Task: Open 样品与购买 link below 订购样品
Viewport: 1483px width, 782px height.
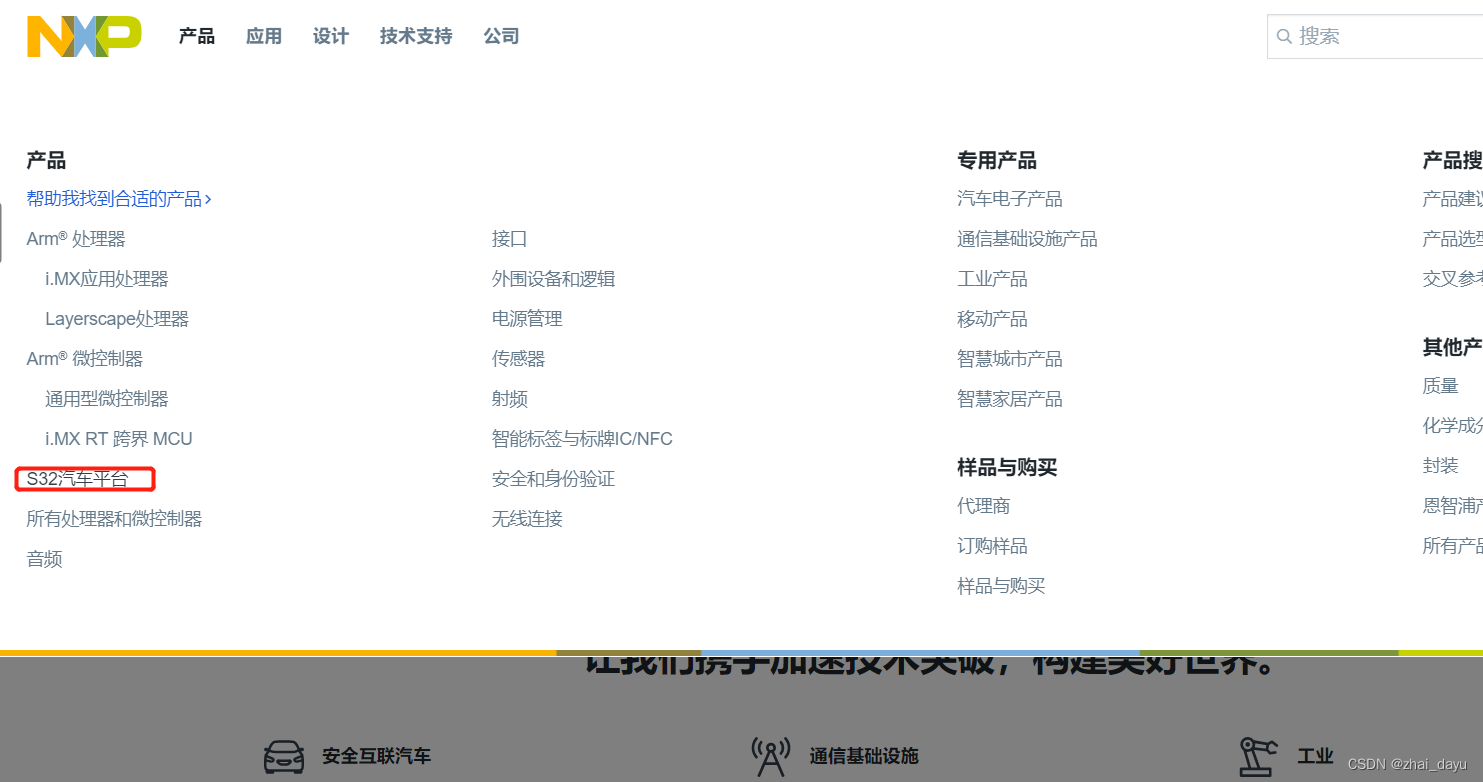Action: pyautogui.click(x=1002, y=586)
